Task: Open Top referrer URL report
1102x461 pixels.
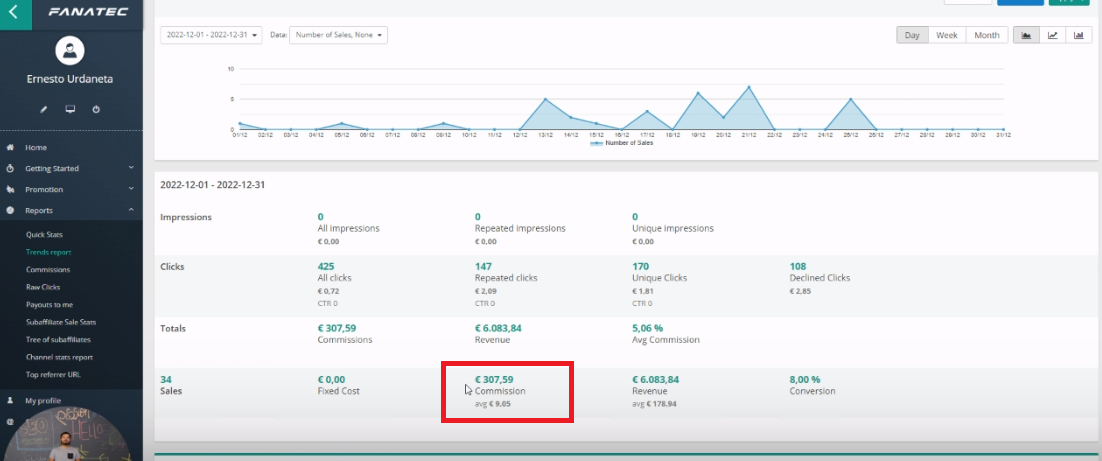Action: pyautogui.click(x=53, y=375)
